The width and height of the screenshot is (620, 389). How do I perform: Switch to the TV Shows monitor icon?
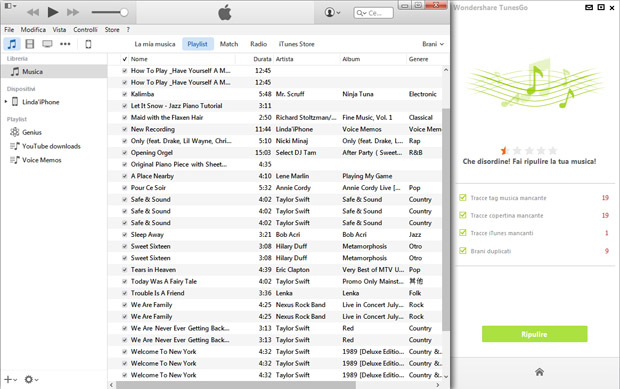coord(47,44)
